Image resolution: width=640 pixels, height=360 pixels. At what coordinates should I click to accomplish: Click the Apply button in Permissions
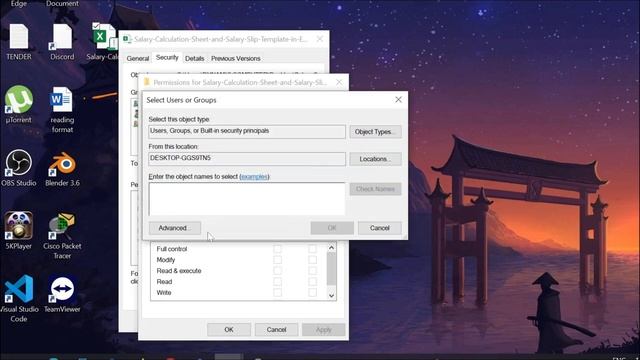click(x=324, y=329)
